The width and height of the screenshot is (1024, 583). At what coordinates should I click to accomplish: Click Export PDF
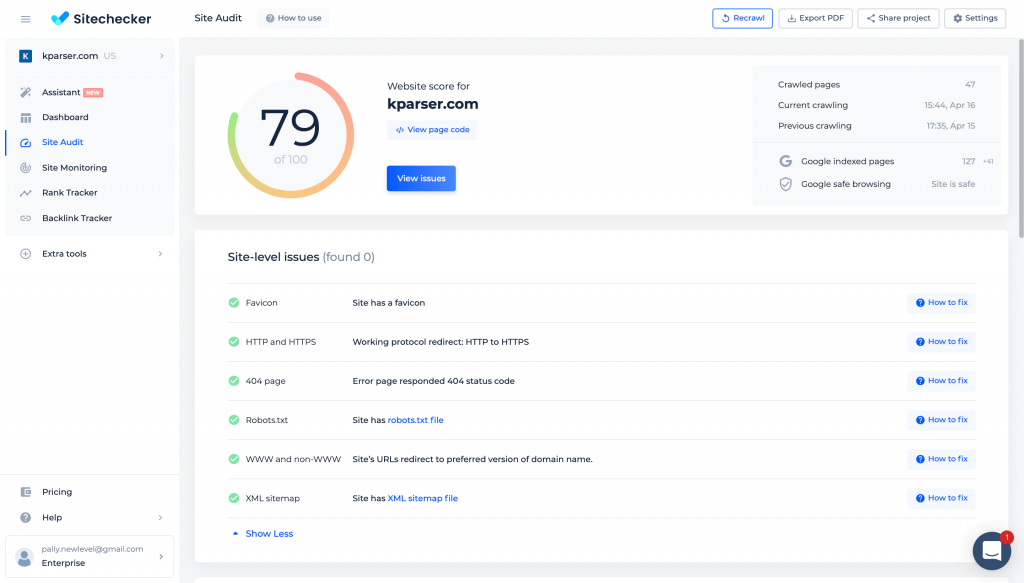[816, 18]
